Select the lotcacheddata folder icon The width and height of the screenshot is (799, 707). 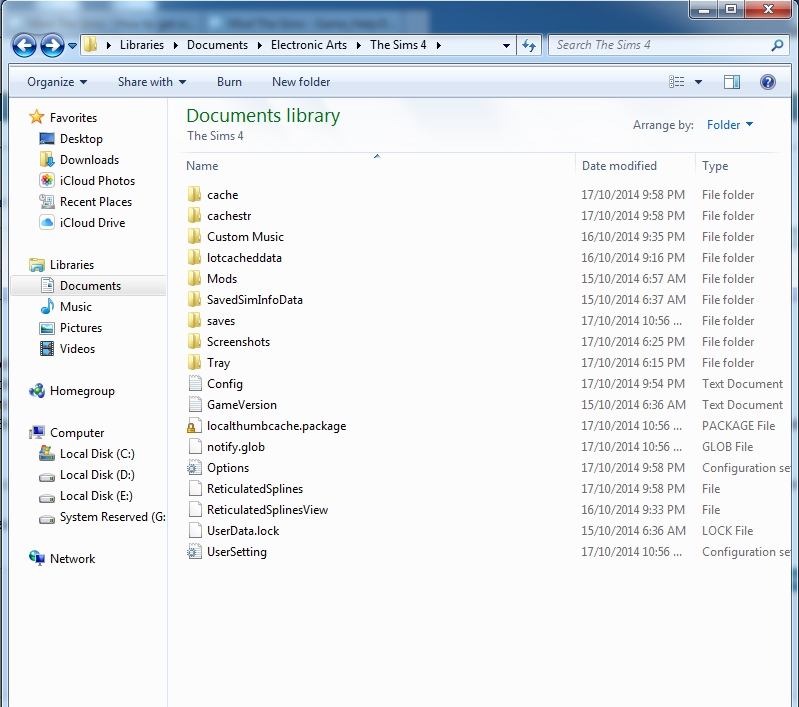194,257
